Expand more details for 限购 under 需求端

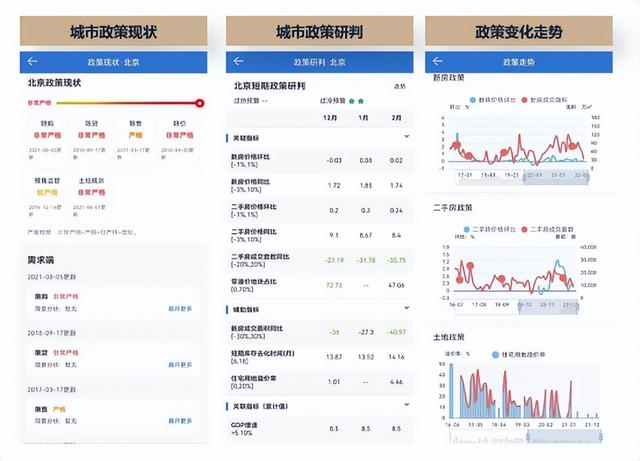point(180,309)
